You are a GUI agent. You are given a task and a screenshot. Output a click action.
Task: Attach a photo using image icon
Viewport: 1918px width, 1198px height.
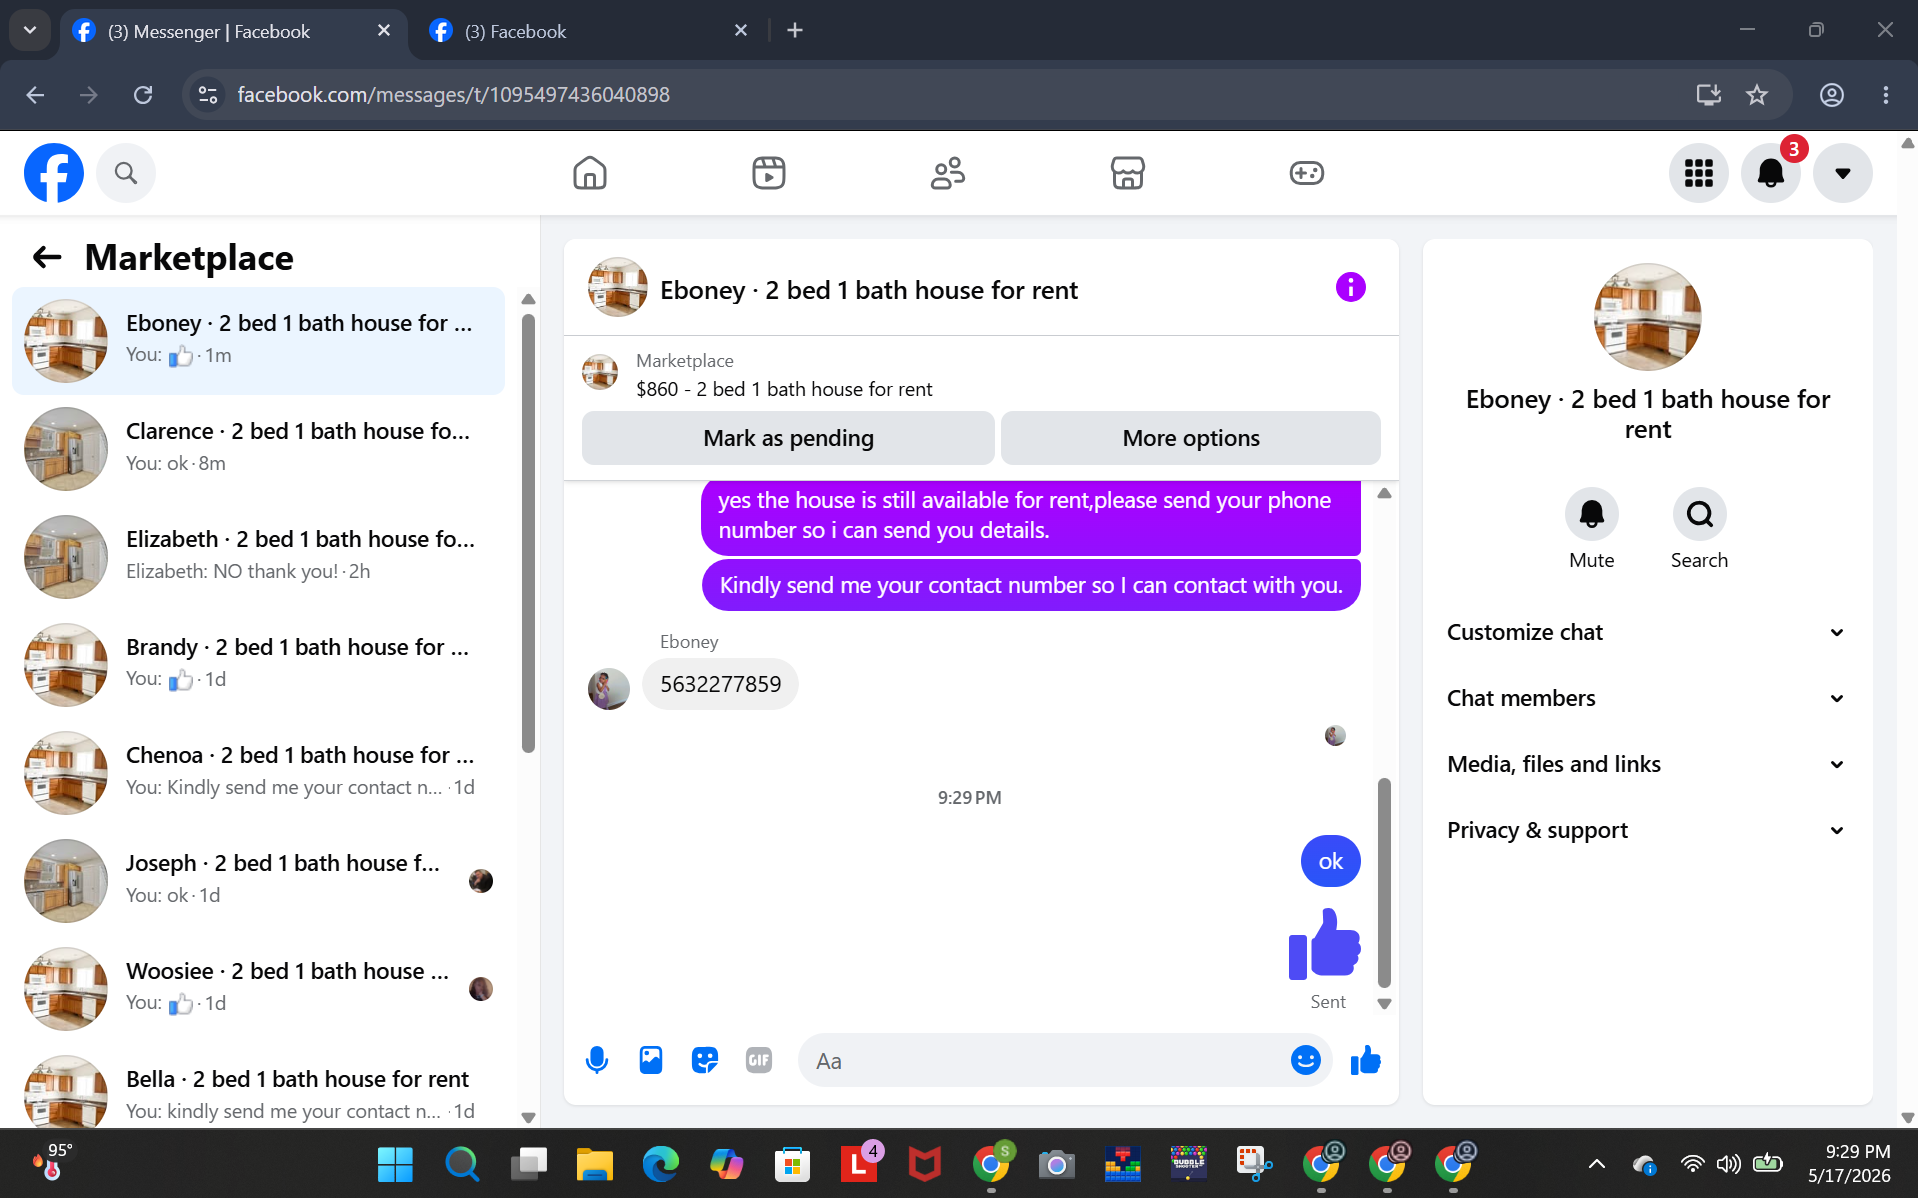651,1060
